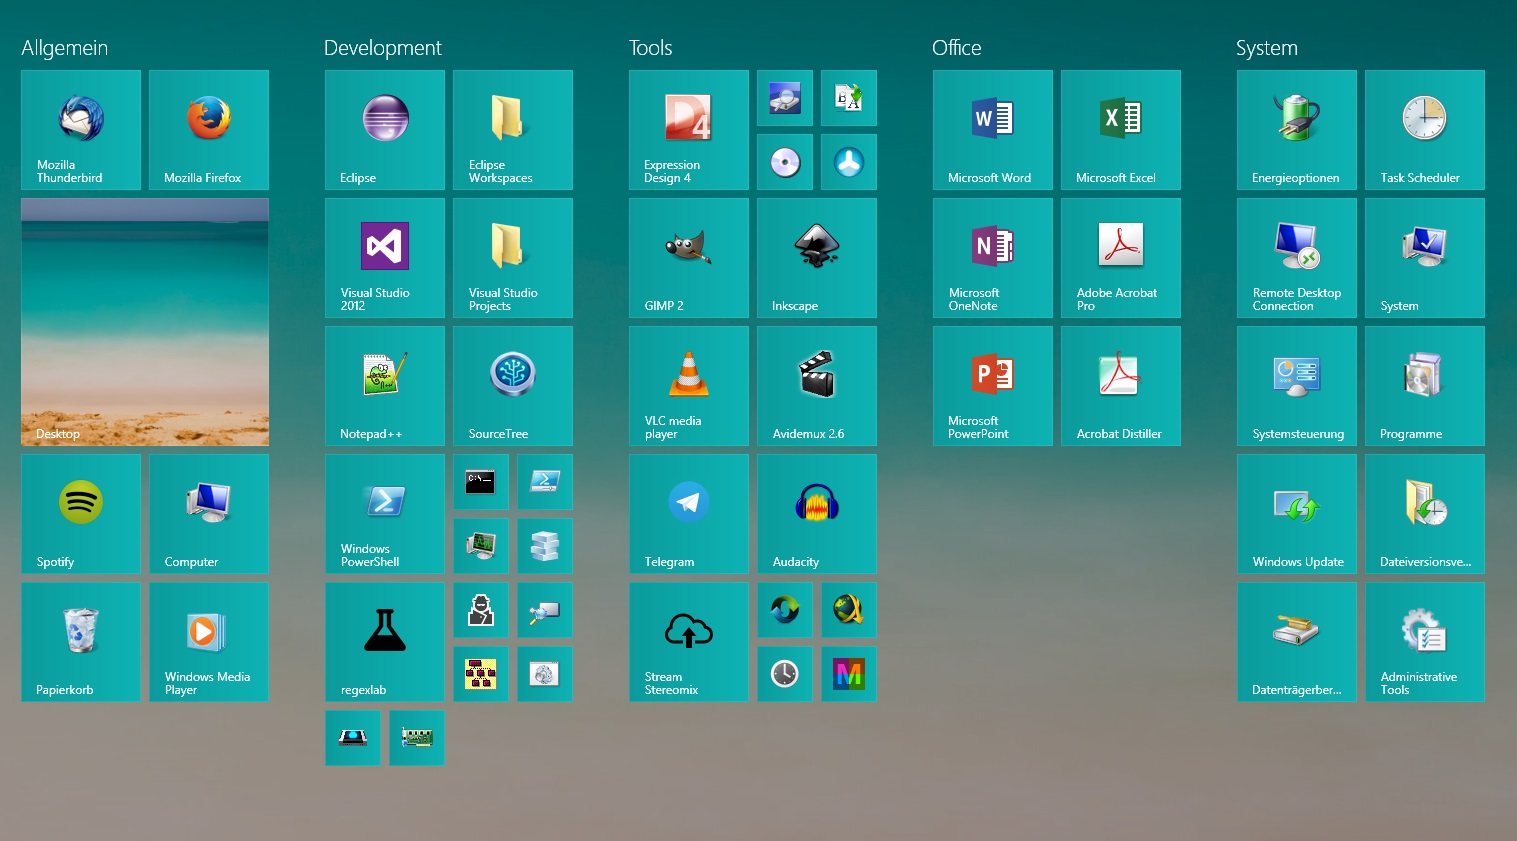Open Datenträgerbereinigung disk cleanup tile
1517x841 pixels.
click(1297, 642)
